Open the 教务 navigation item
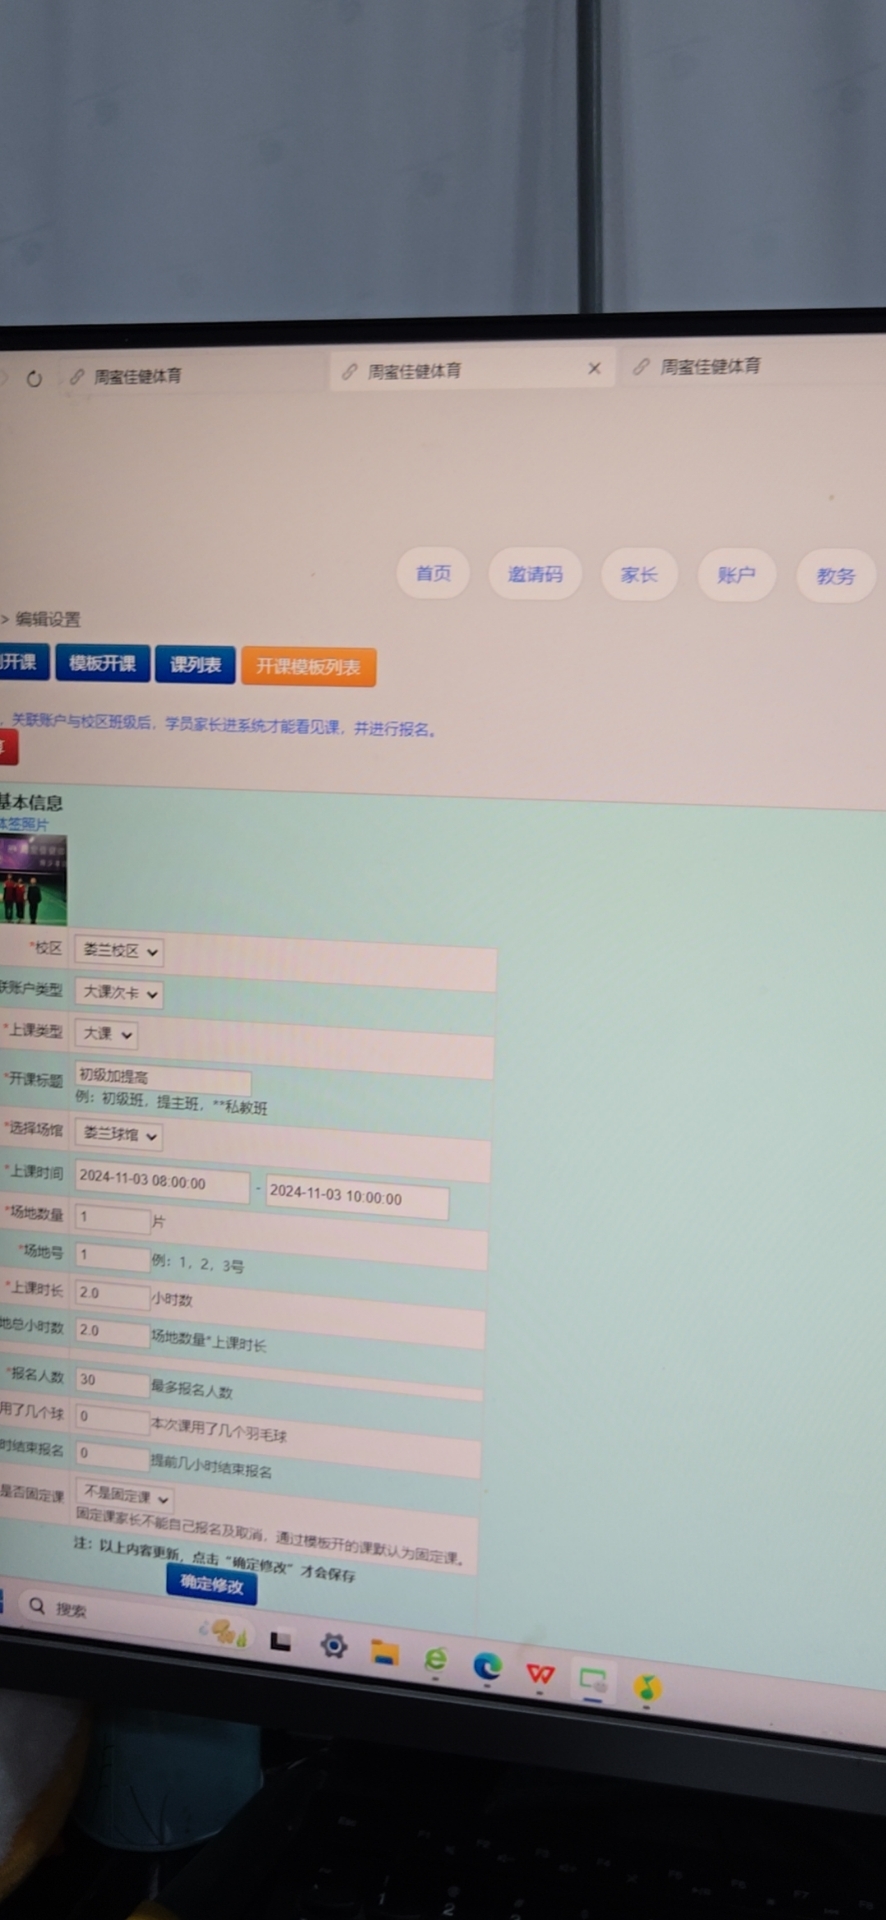The width and height of the screenshot is (886, 1920). (x=835, y=576)
